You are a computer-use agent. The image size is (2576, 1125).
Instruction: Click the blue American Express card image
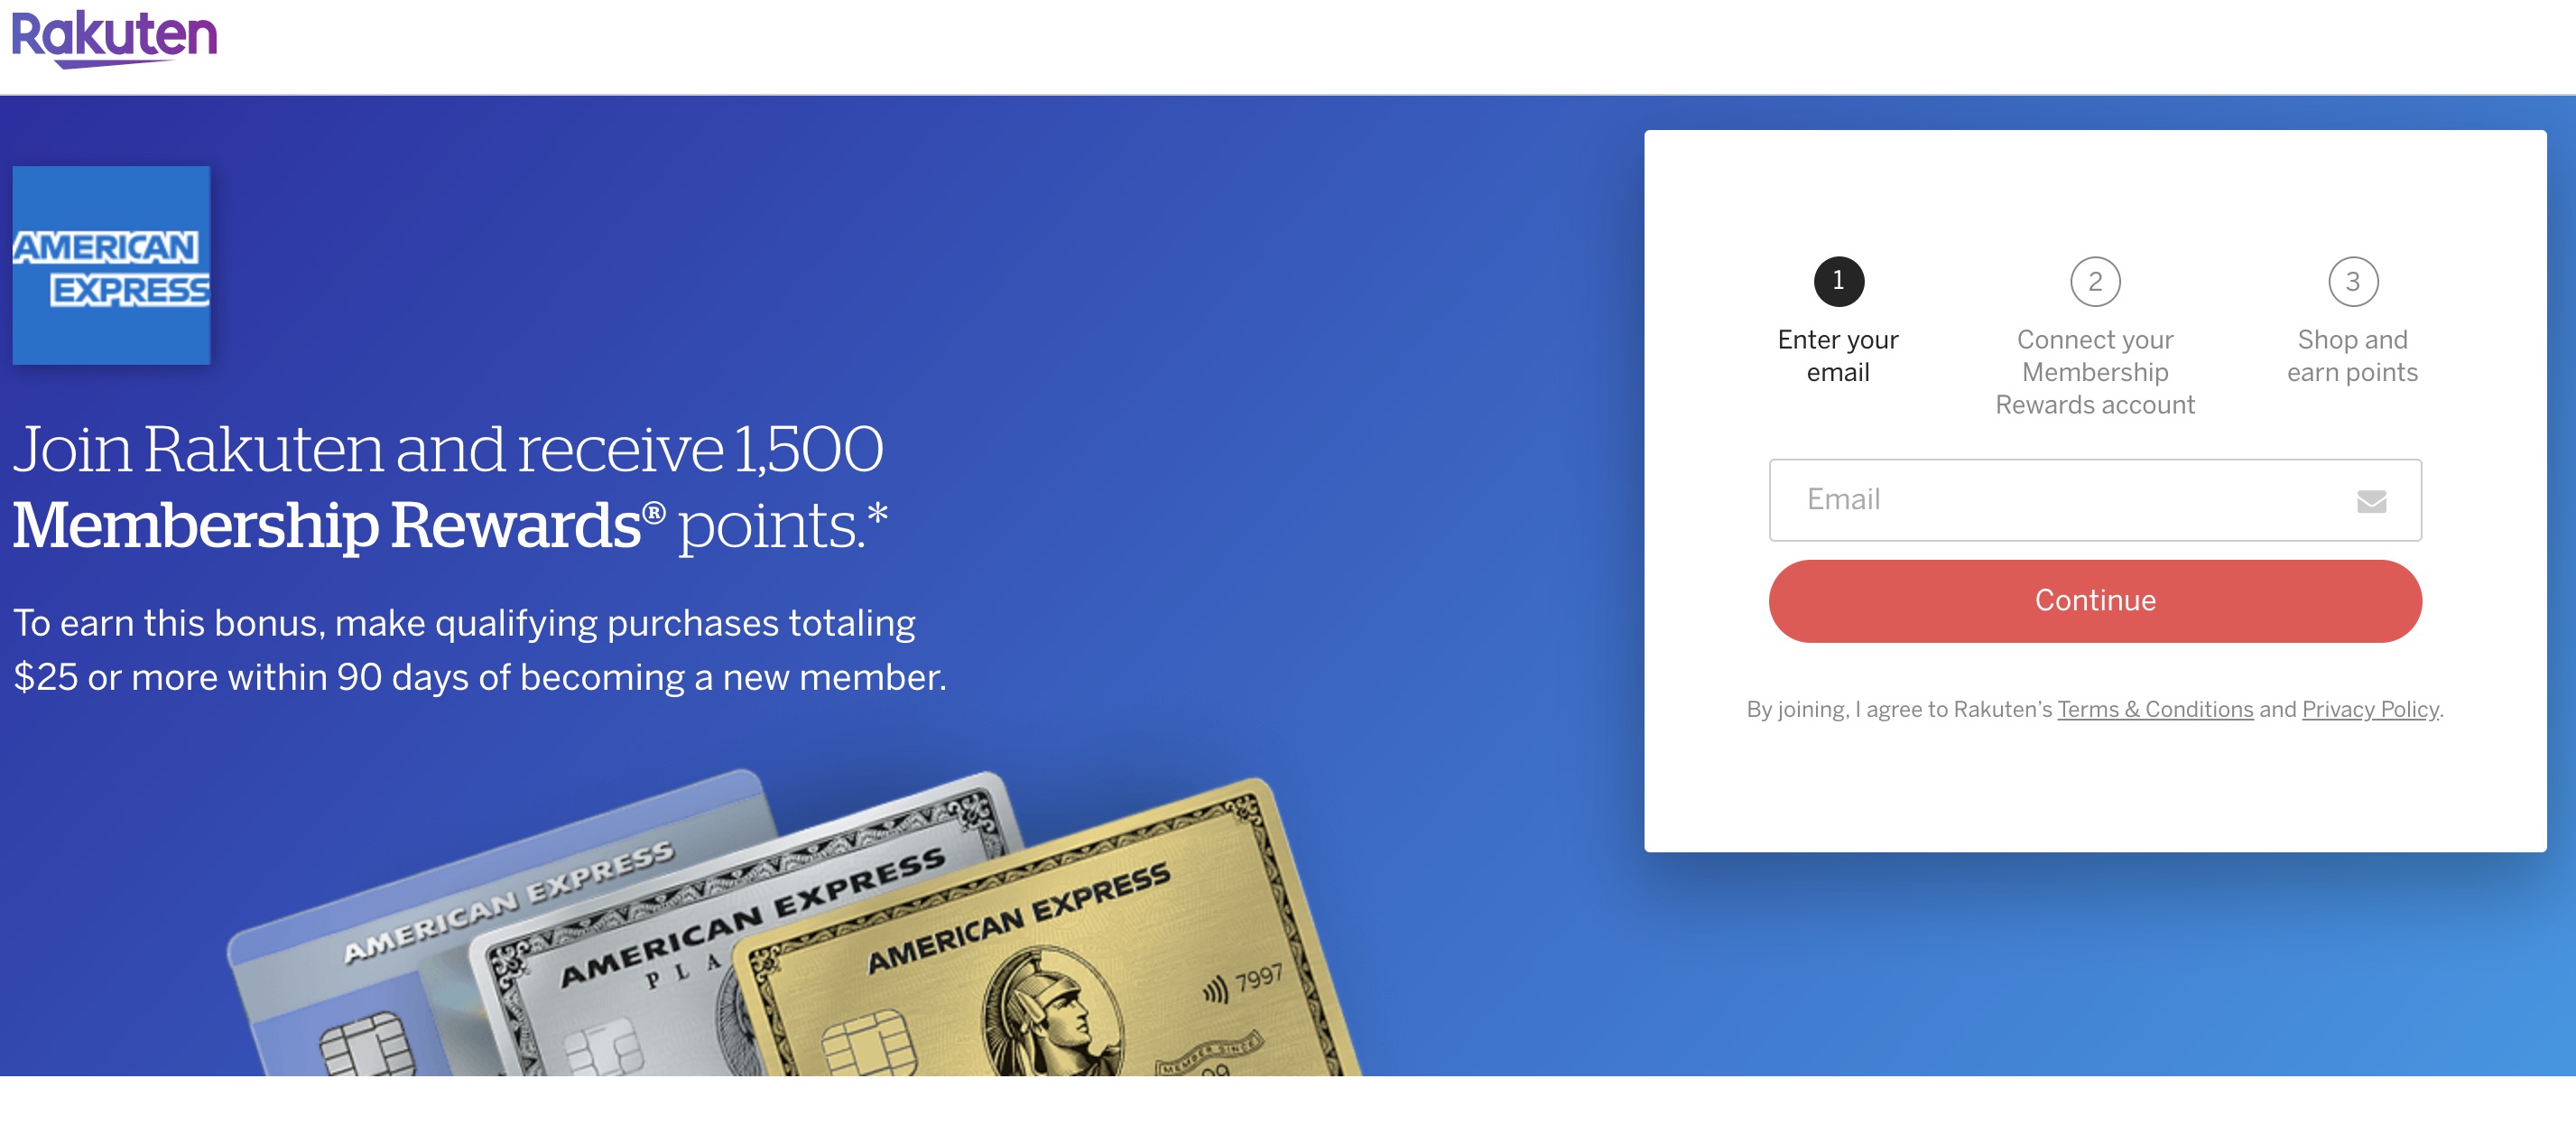tap(350, 950)
